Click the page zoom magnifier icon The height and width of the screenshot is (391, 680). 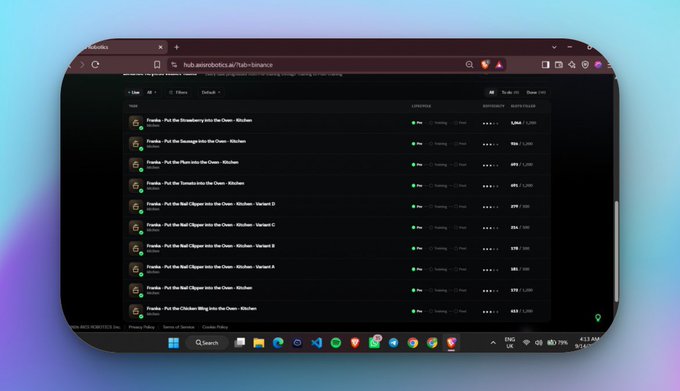coord(469,65)
